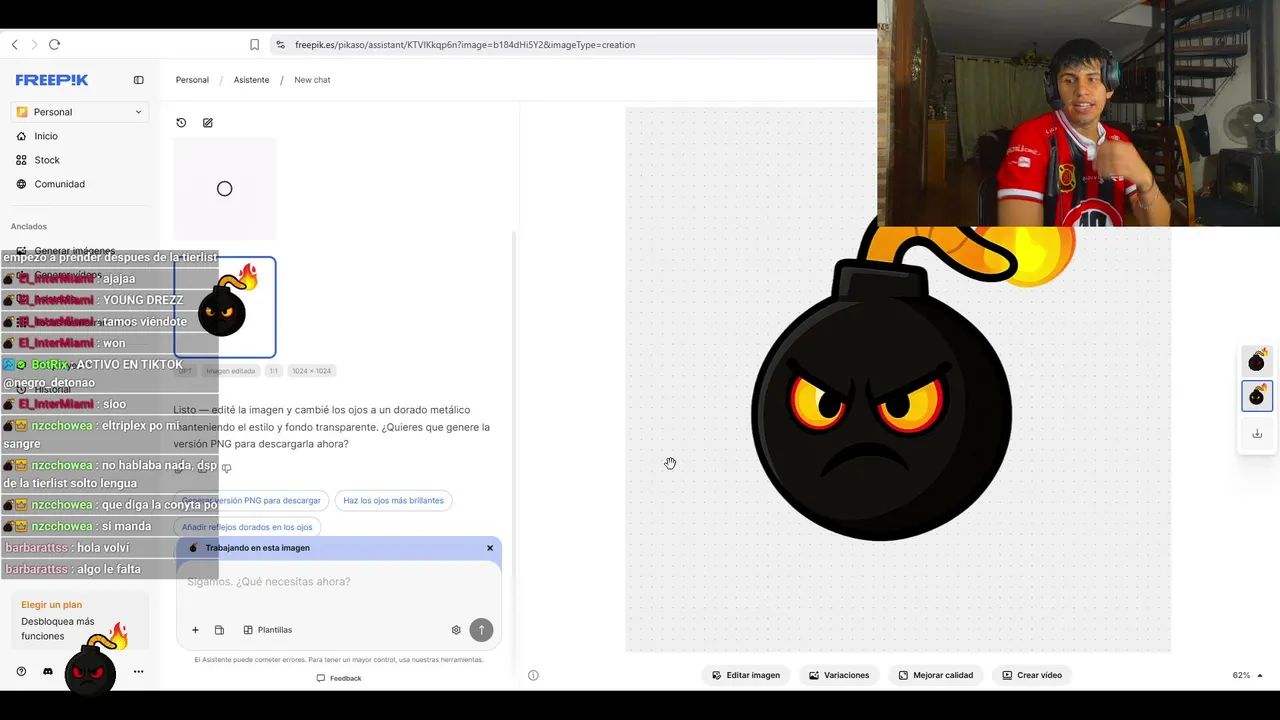This screenshot has width=1280, height=720.
Task: Focus the chat prompt input field
Action: click(x=338, y=582)
